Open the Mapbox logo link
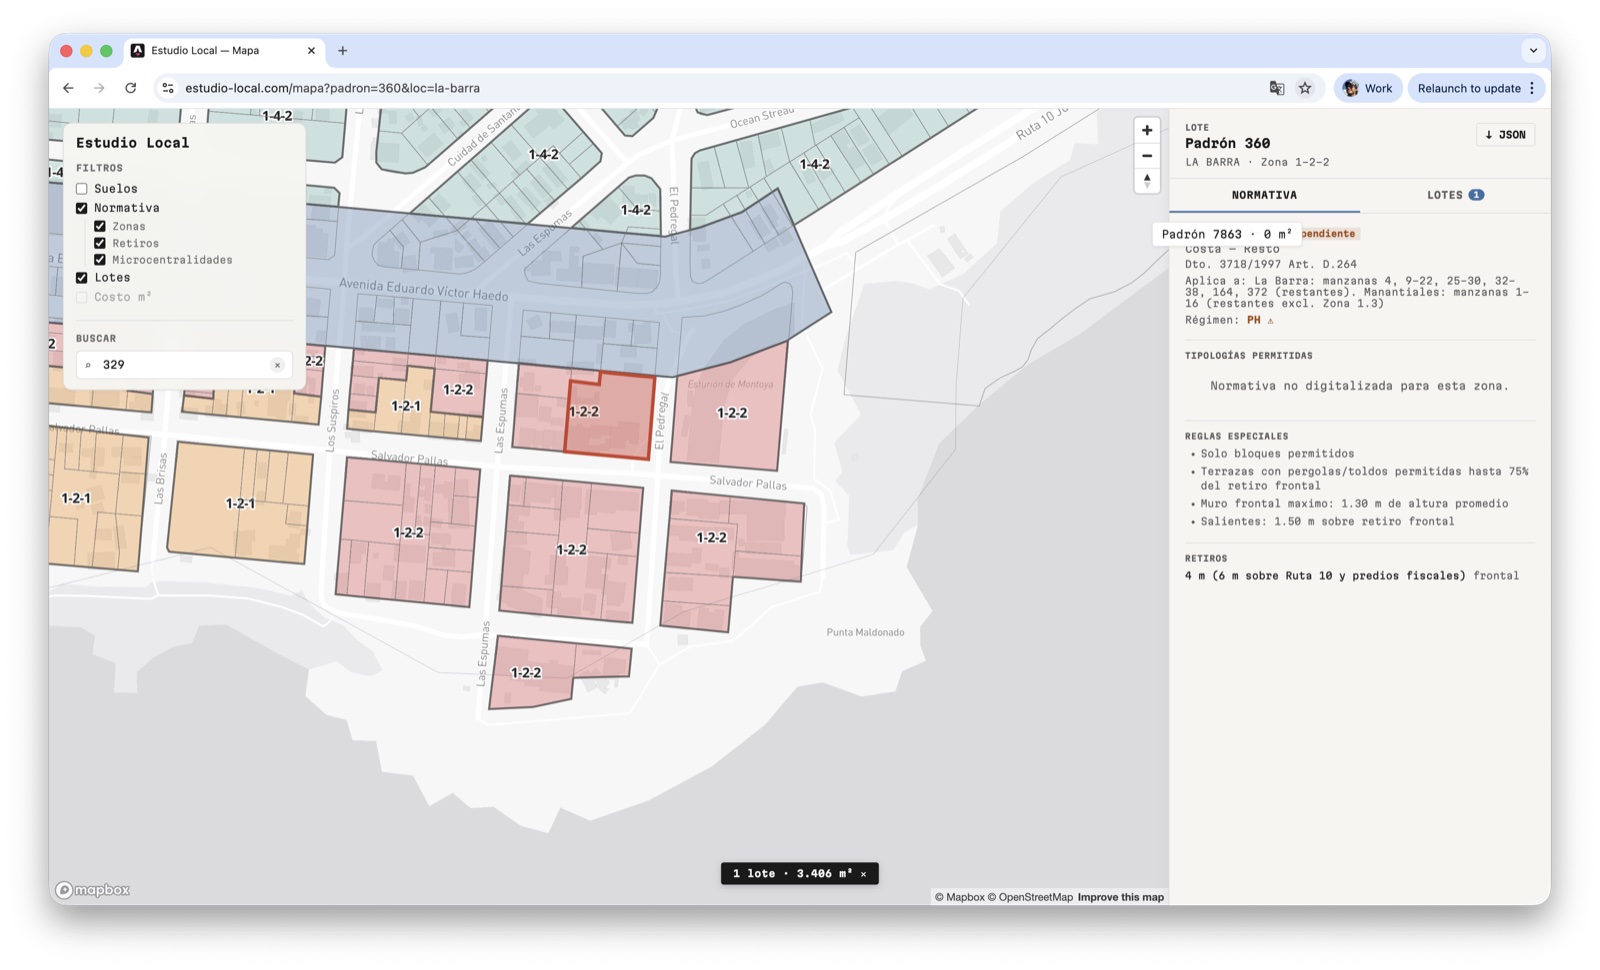The height and width of the screenshot is (970, 1600). click(x=93, y=890)
